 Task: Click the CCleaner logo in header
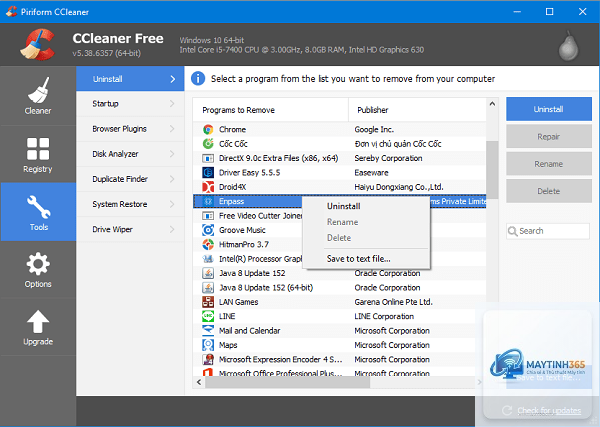click(38, 45)
